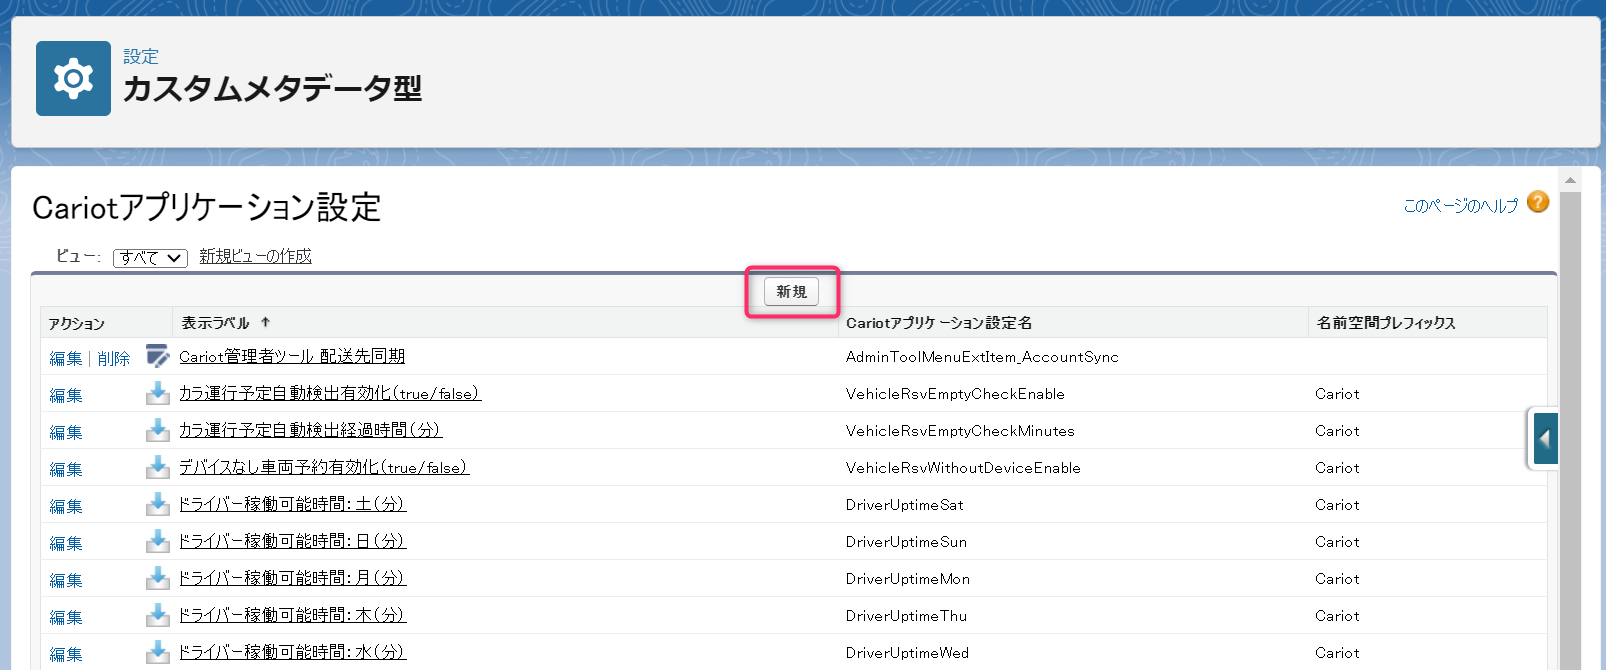The height and width of the screenshot is (670, 1606).
Task: Open the ドライバー稼働可能時間: 日(分) record link
Action: [x=292, y=541]
